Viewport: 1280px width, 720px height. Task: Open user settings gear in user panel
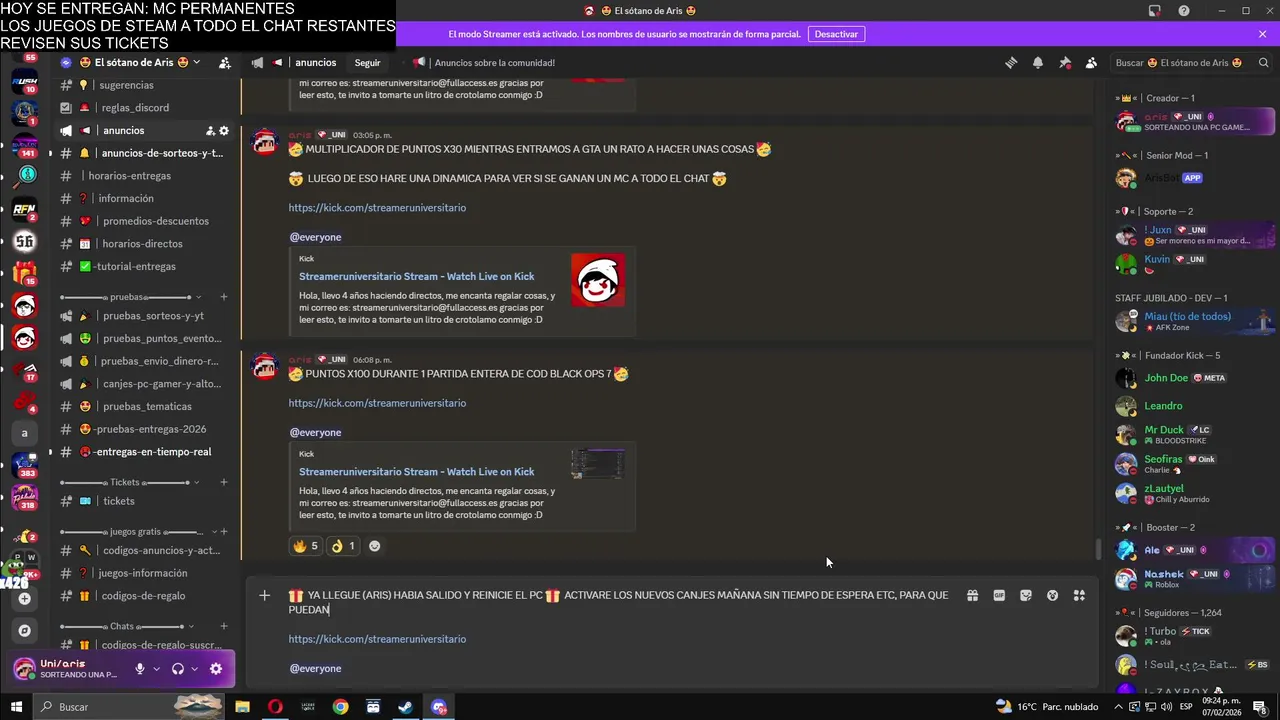tap(216, 669)
